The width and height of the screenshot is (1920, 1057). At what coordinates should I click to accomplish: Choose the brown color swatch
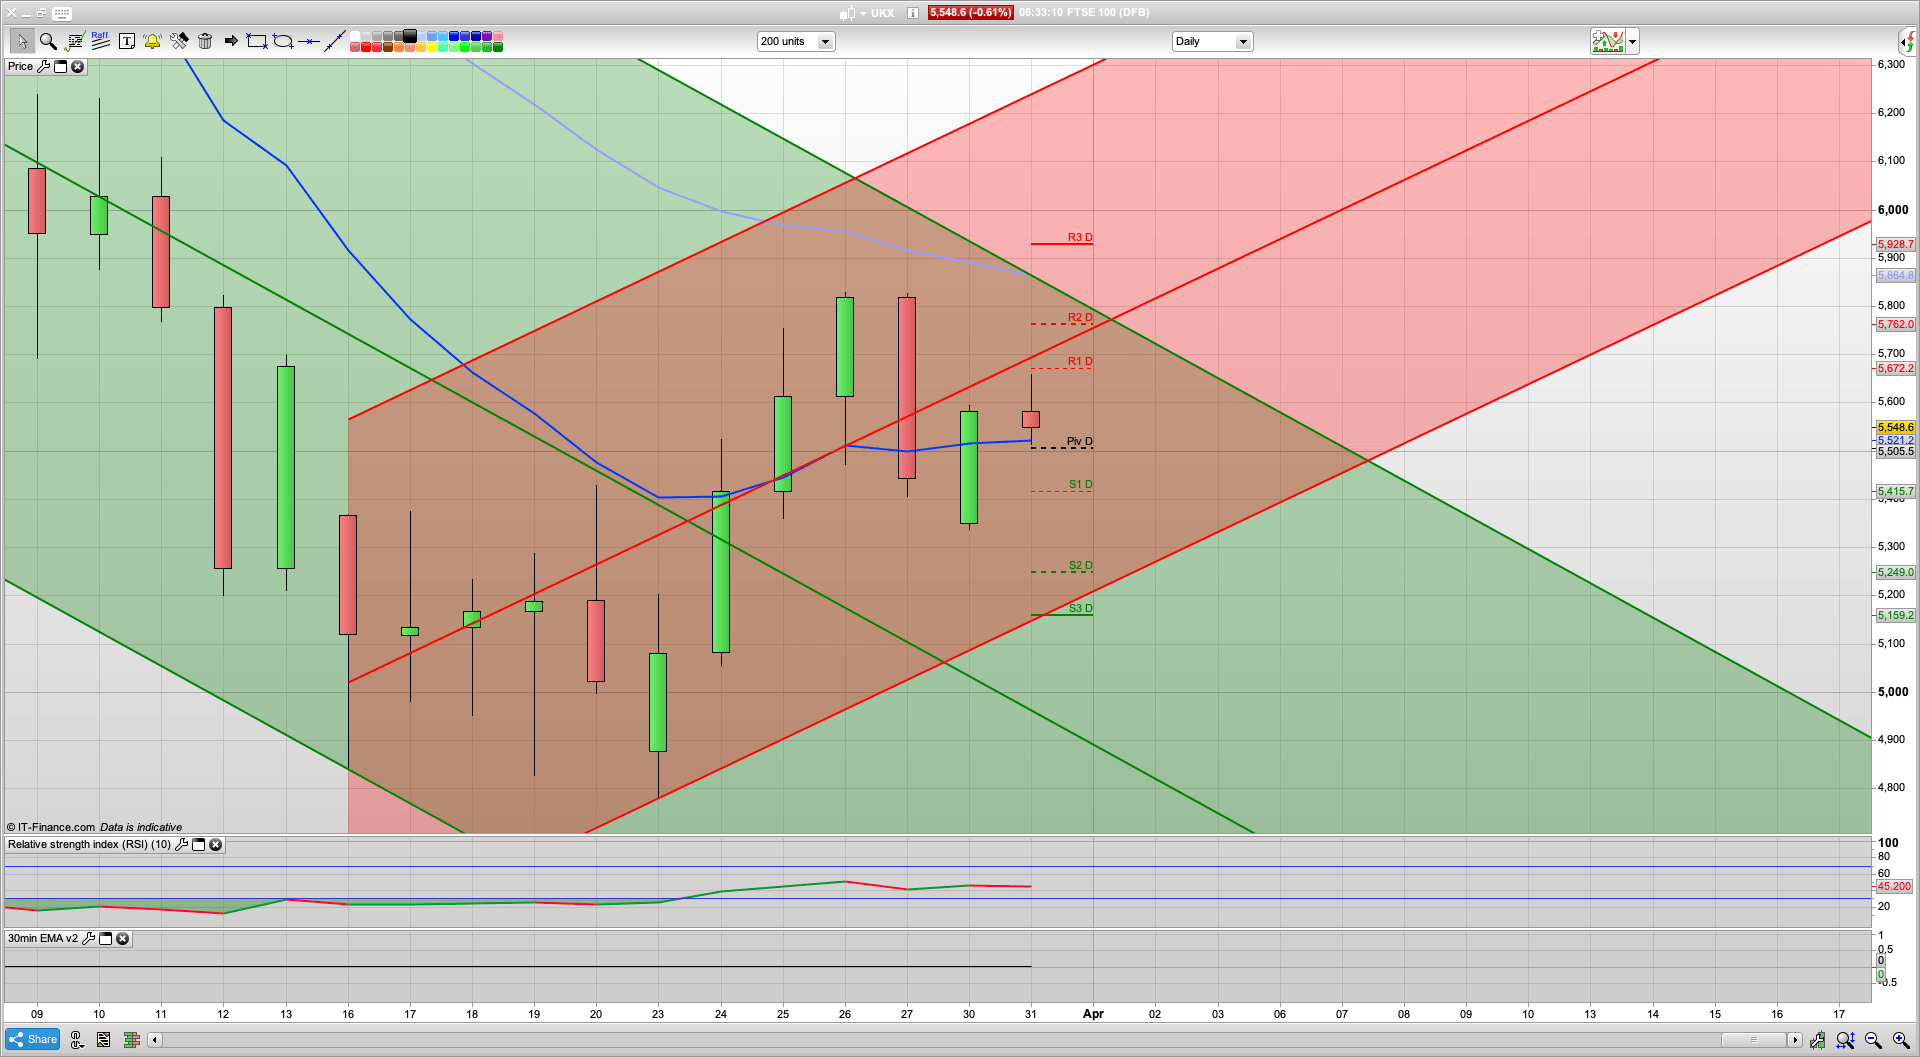pos(388,47)
